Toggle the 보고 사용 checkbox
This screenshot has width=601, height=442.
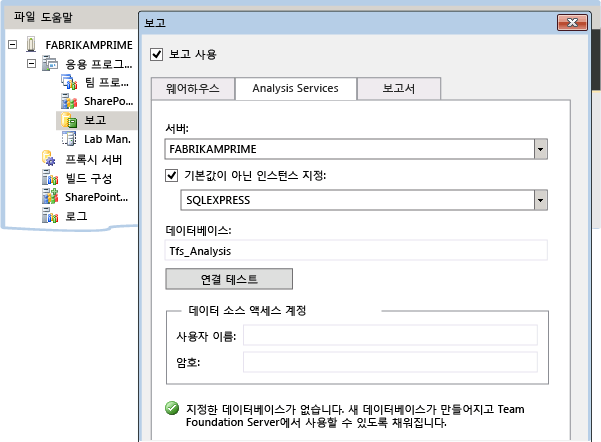click(x=156, y=54)
